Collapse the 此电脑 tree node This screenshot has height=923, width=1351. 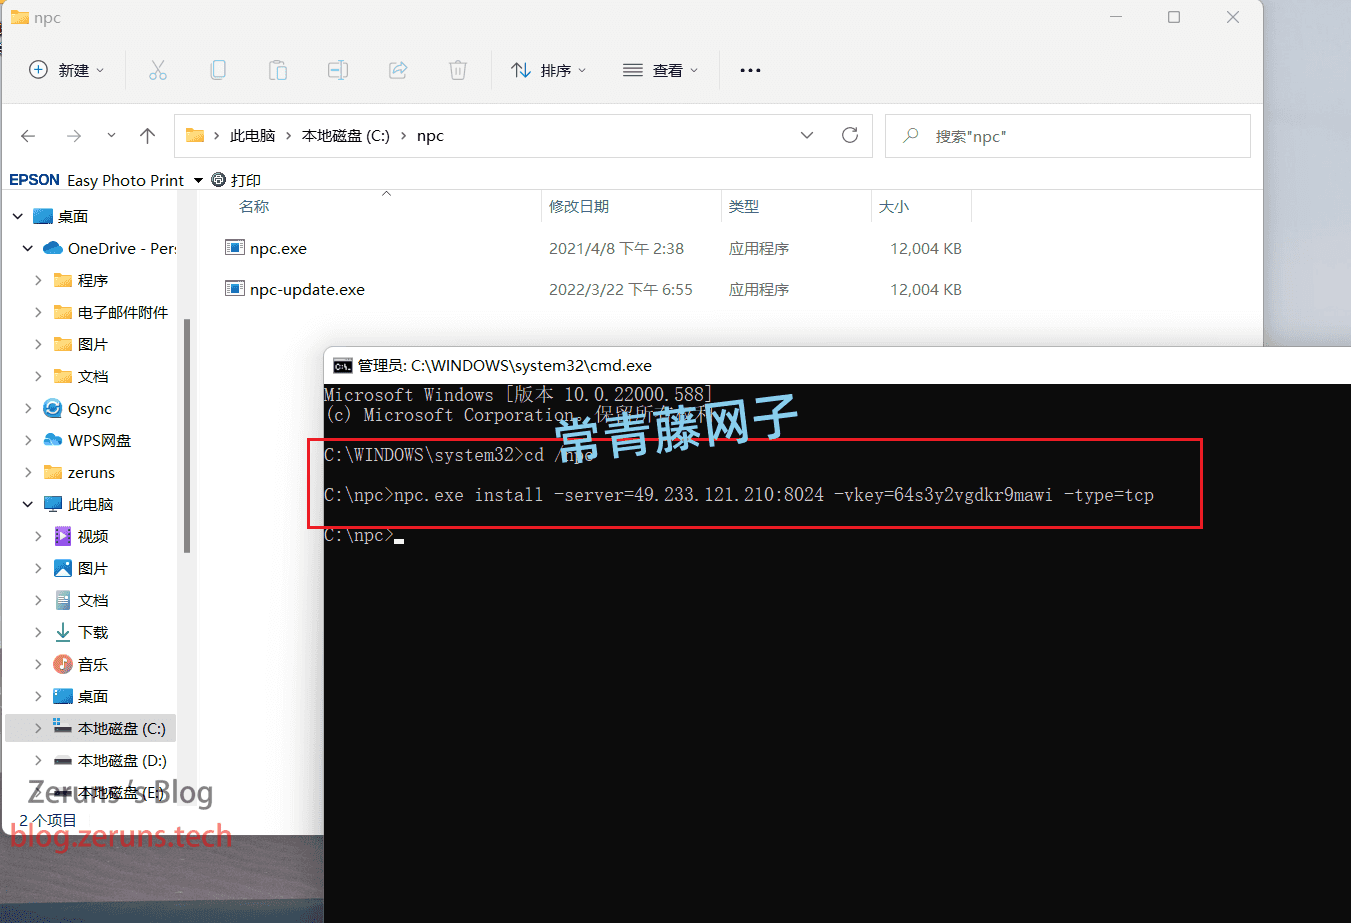tap(28, 504)
